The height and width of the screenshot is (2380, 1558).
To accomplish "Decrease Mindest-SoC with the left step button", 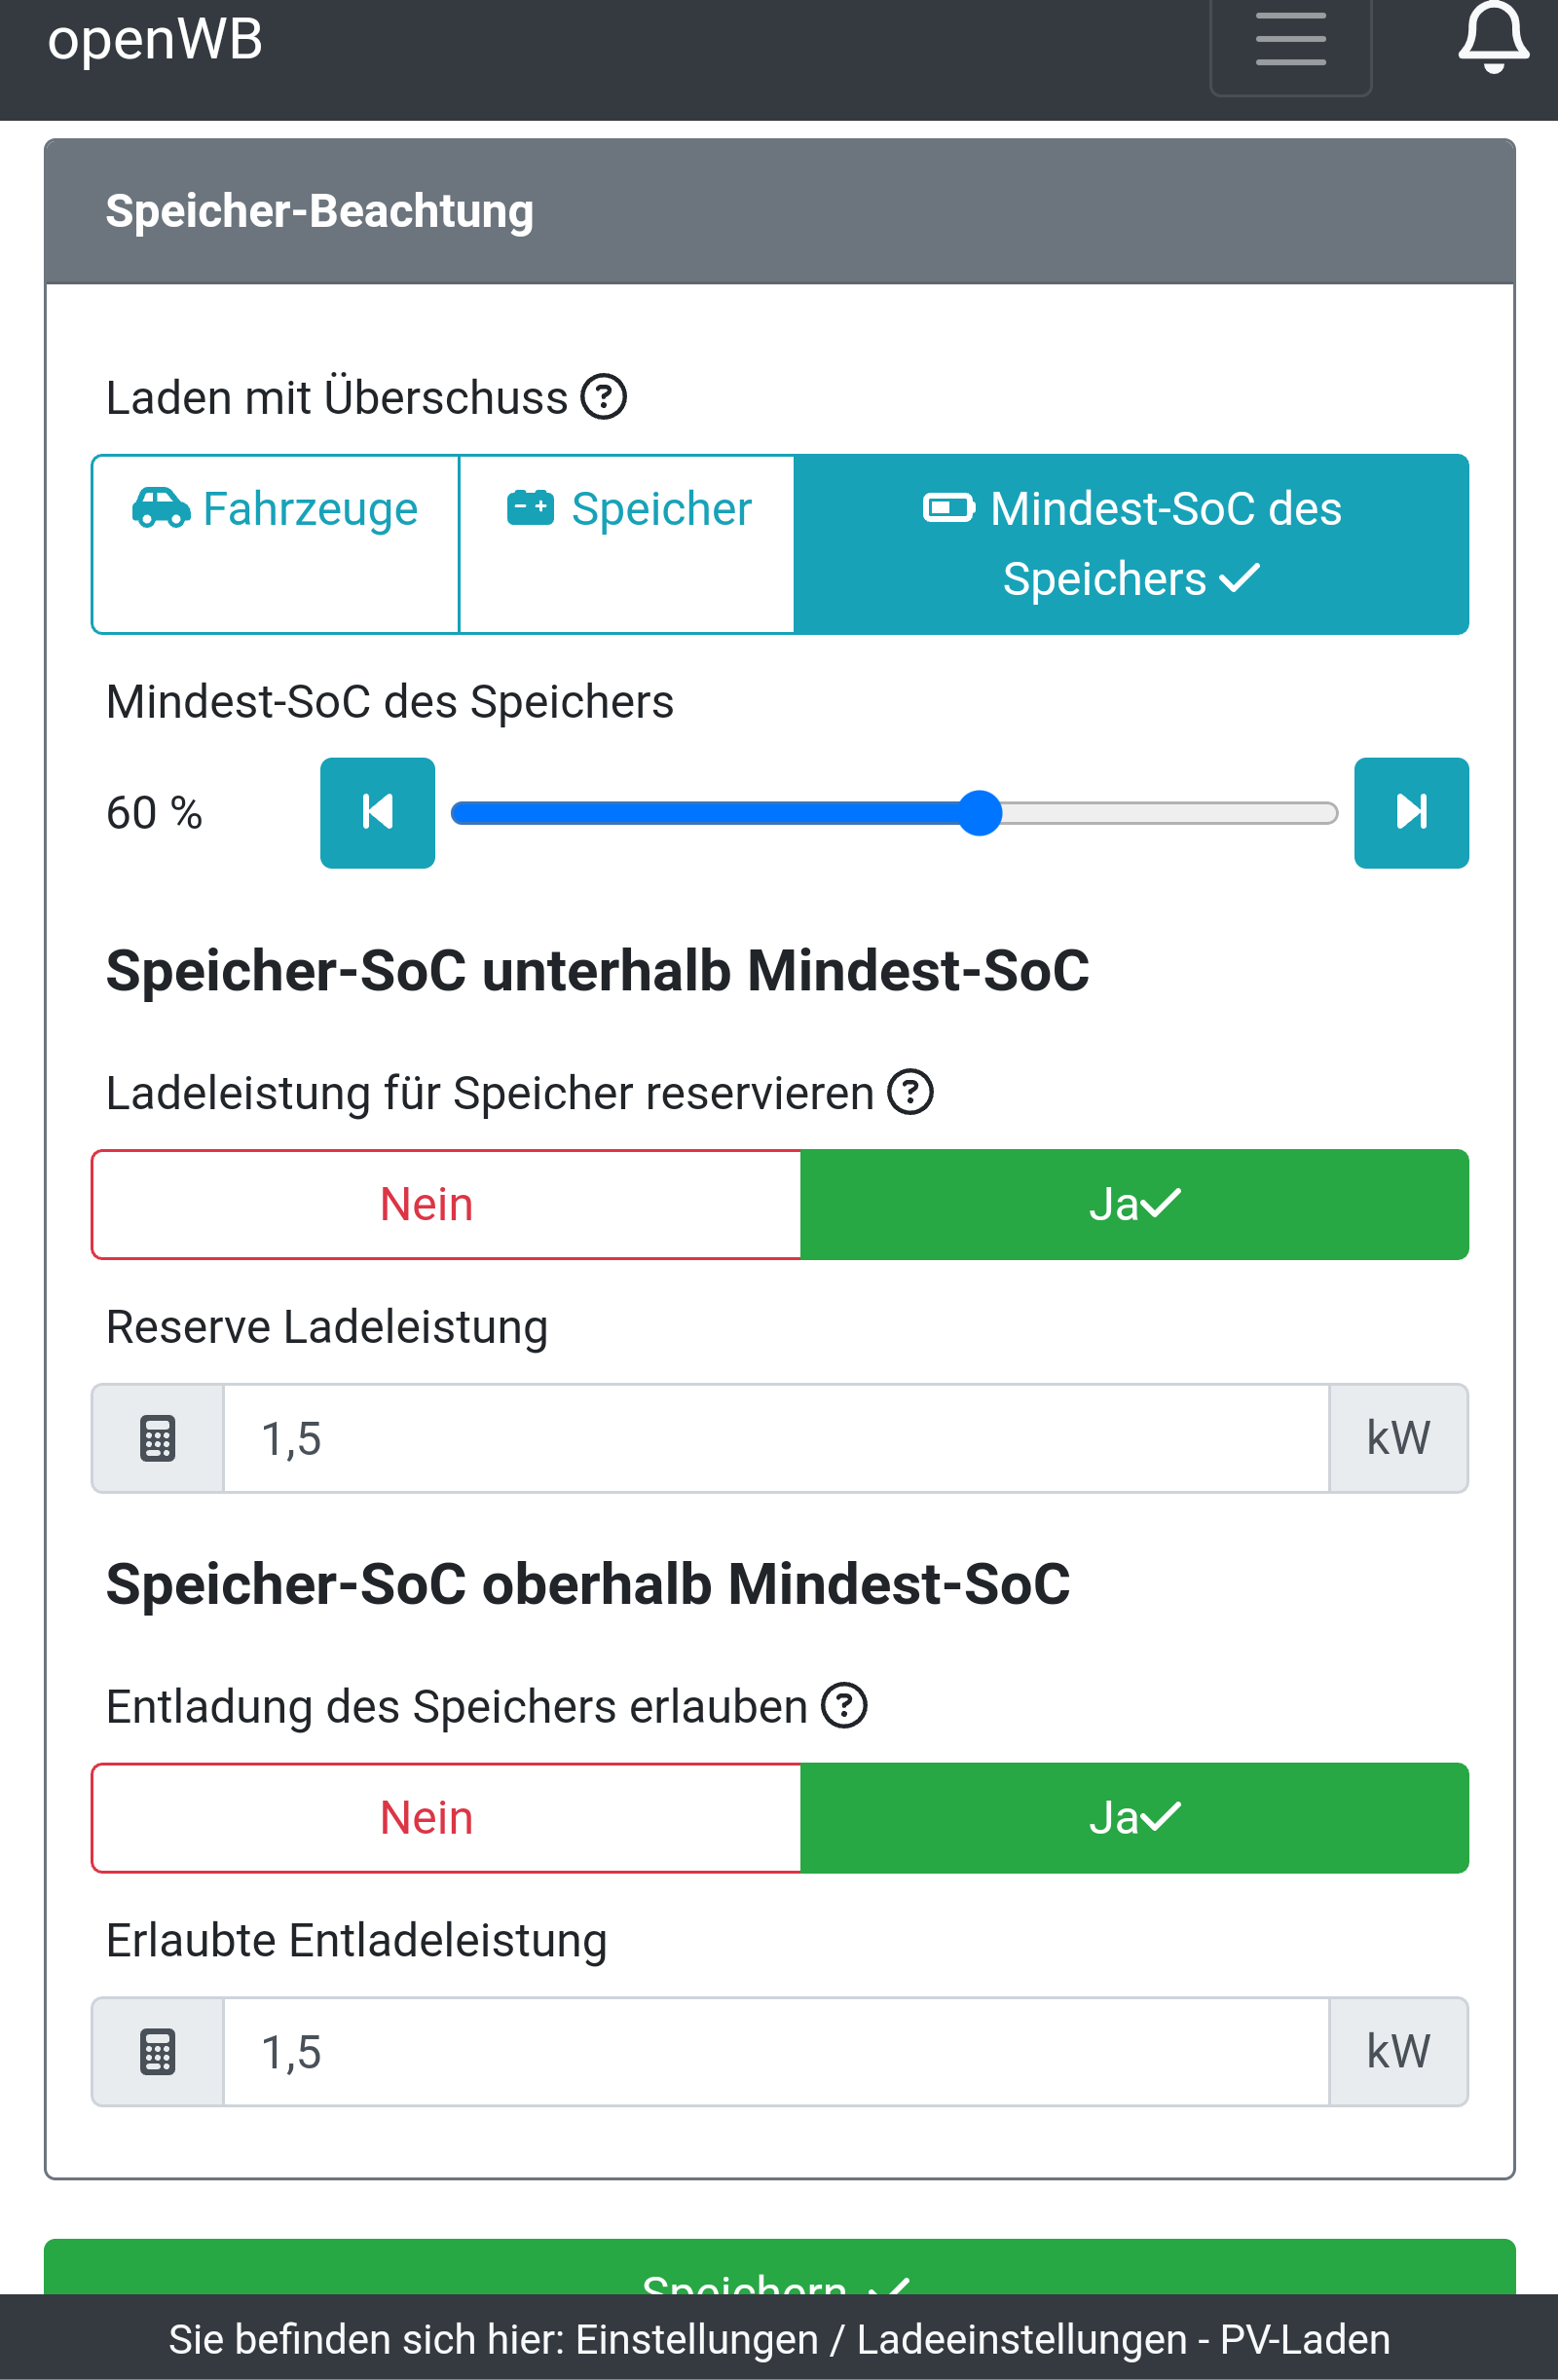I will [377, 812].
